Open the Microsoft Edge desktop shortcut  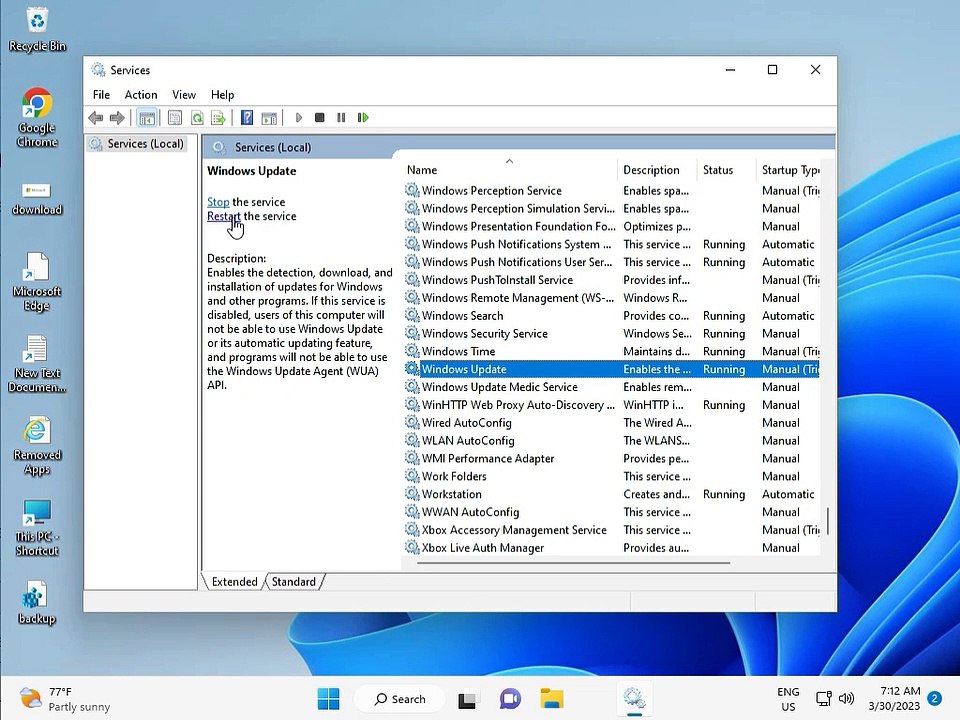tap(37, 282)
